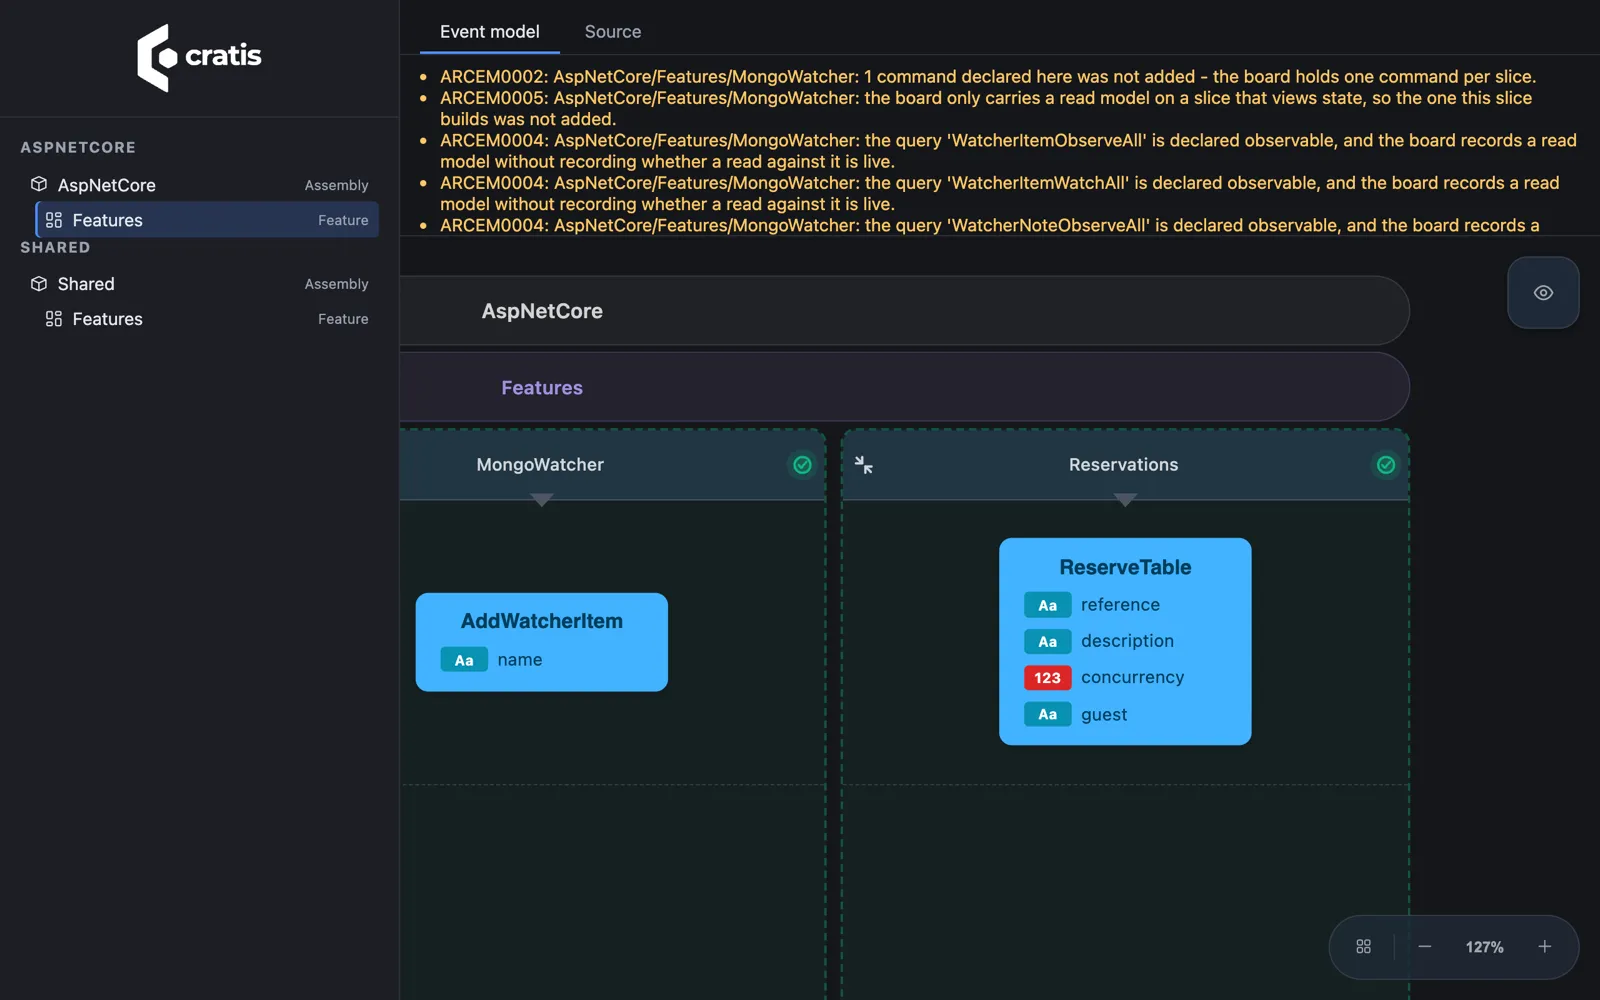Switch to the Source tab
1600x1000 pixels.
pyautogui.click(x=613, y=32)
